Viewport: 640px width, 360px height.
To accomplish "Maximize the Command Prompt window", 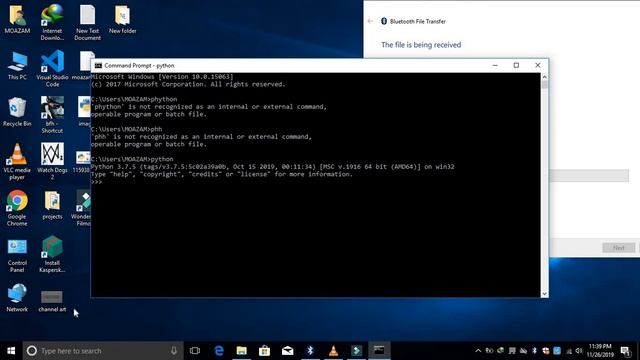I will tap(516, 65).
